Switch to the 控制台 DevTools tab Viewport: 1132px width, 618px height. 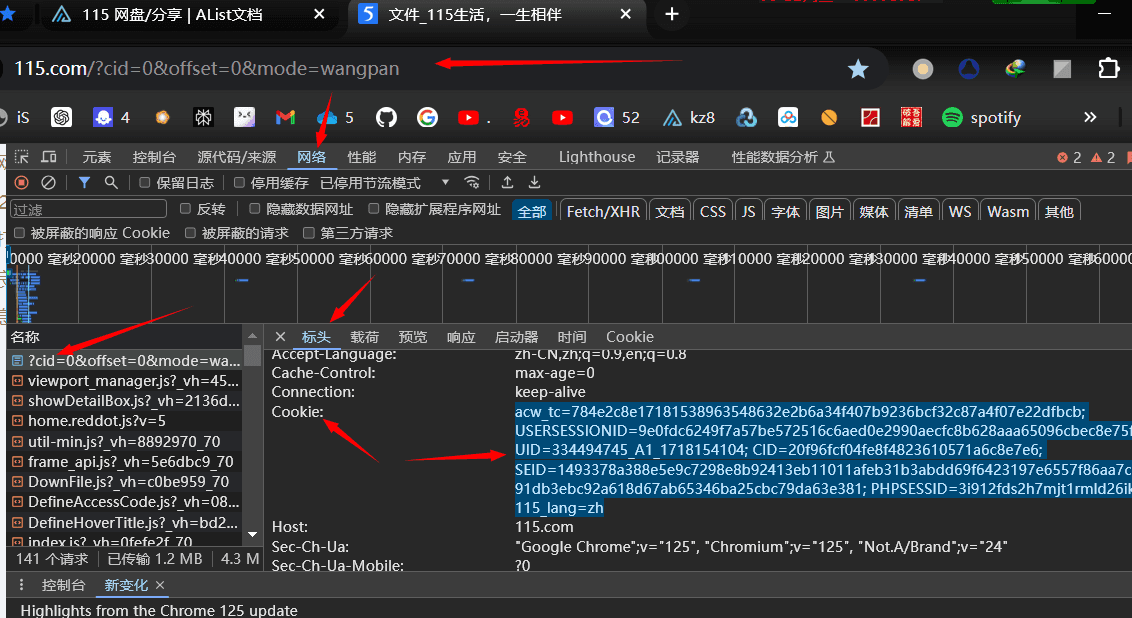click(154, 157)
